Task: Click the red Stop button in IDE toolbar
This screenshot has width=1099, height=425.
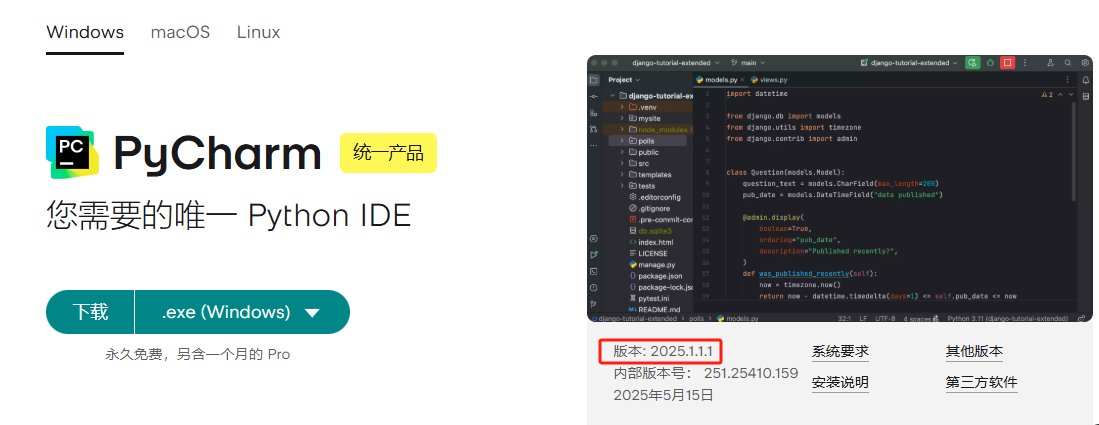Action: [1008, 62]
